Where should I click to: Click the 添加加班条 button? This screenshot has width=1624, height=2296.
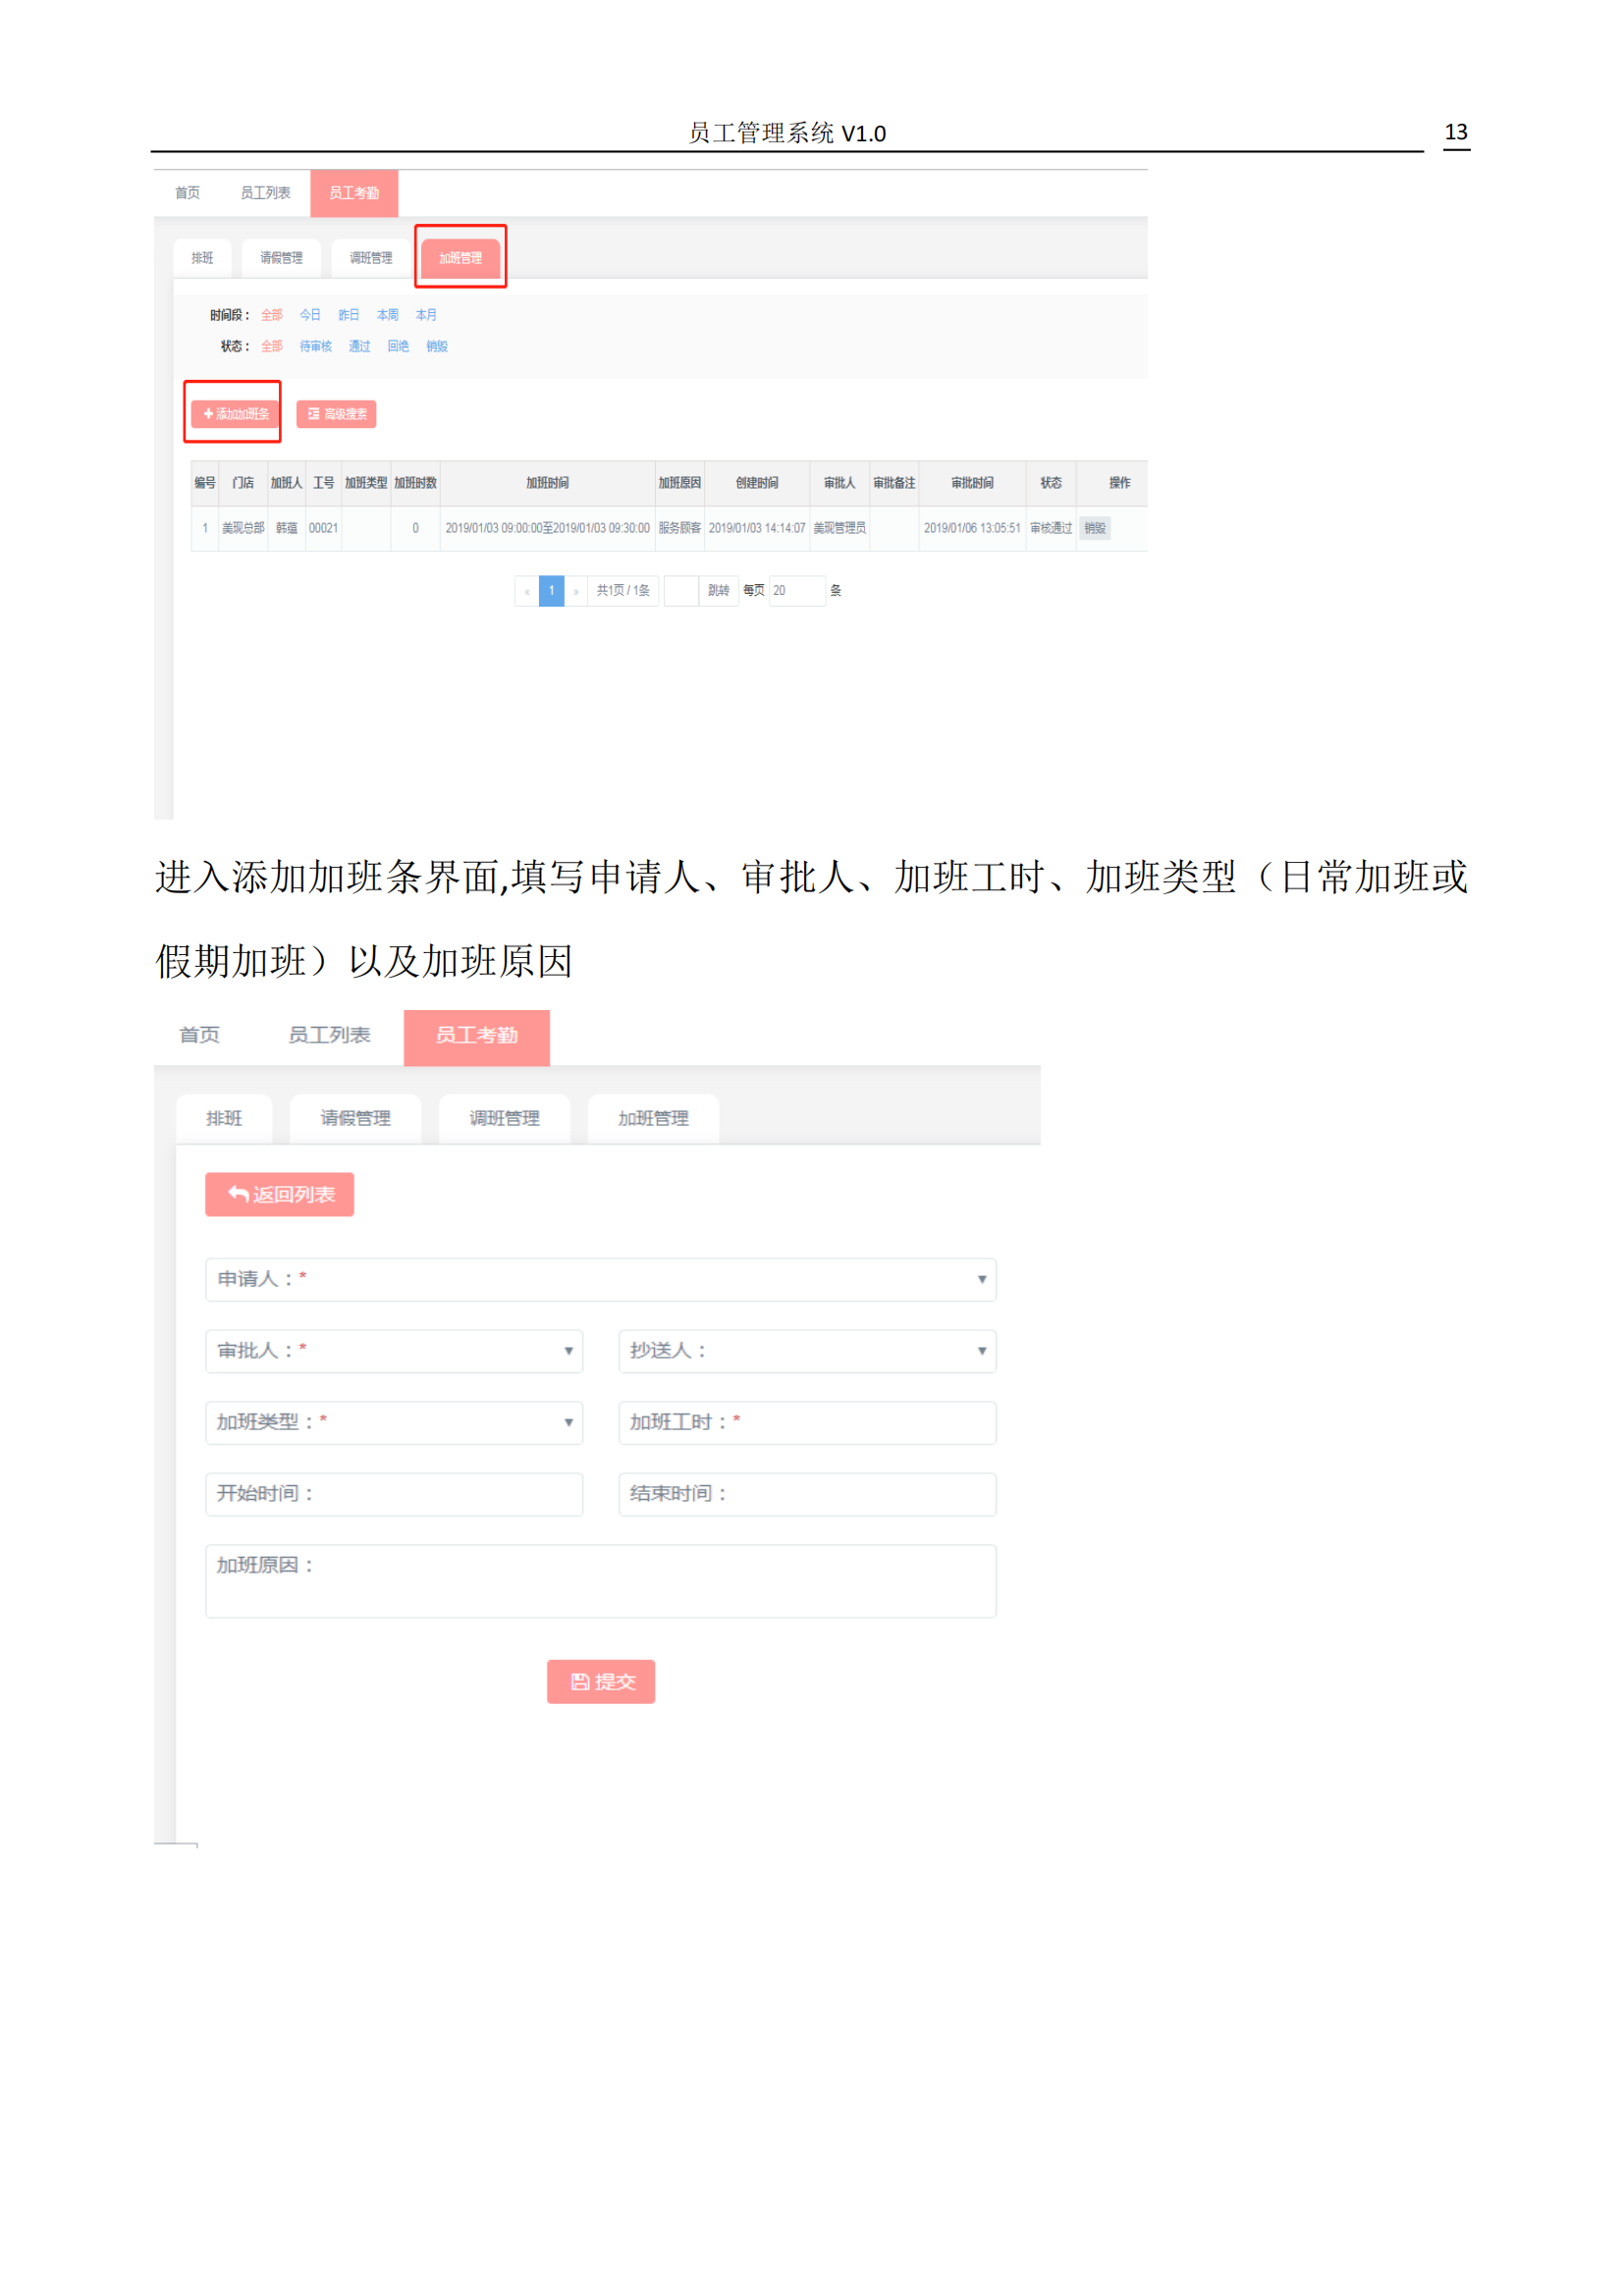[235, 413]
